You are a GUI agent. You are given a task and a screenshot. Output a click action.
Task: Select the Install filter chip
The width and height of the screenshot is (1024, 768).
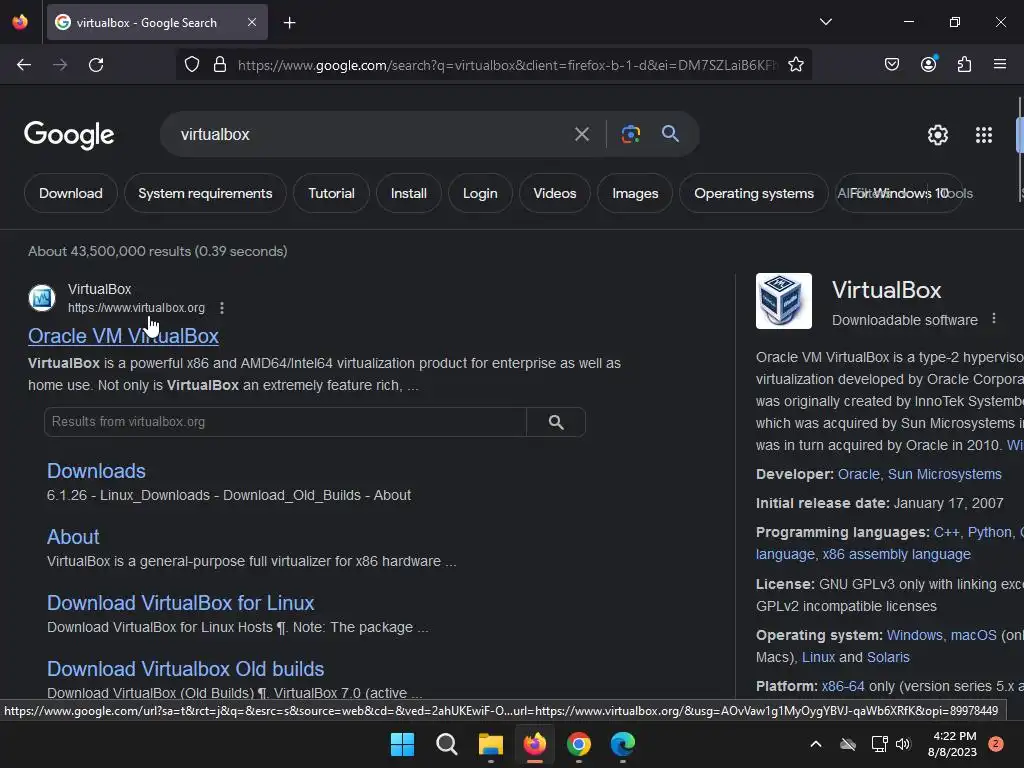pyautogui.click(x=409, y=193)
